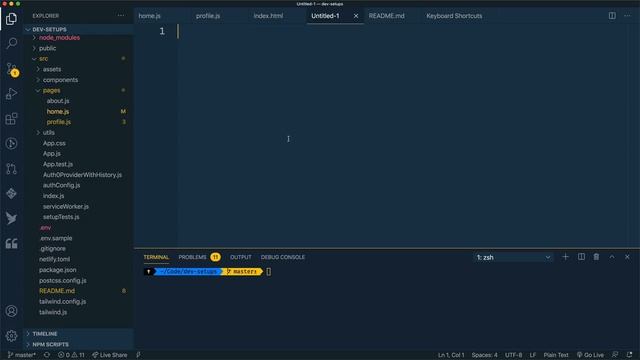Open the Git pull requests view icon
Screen dimensions: 640x360
(11, 169)
